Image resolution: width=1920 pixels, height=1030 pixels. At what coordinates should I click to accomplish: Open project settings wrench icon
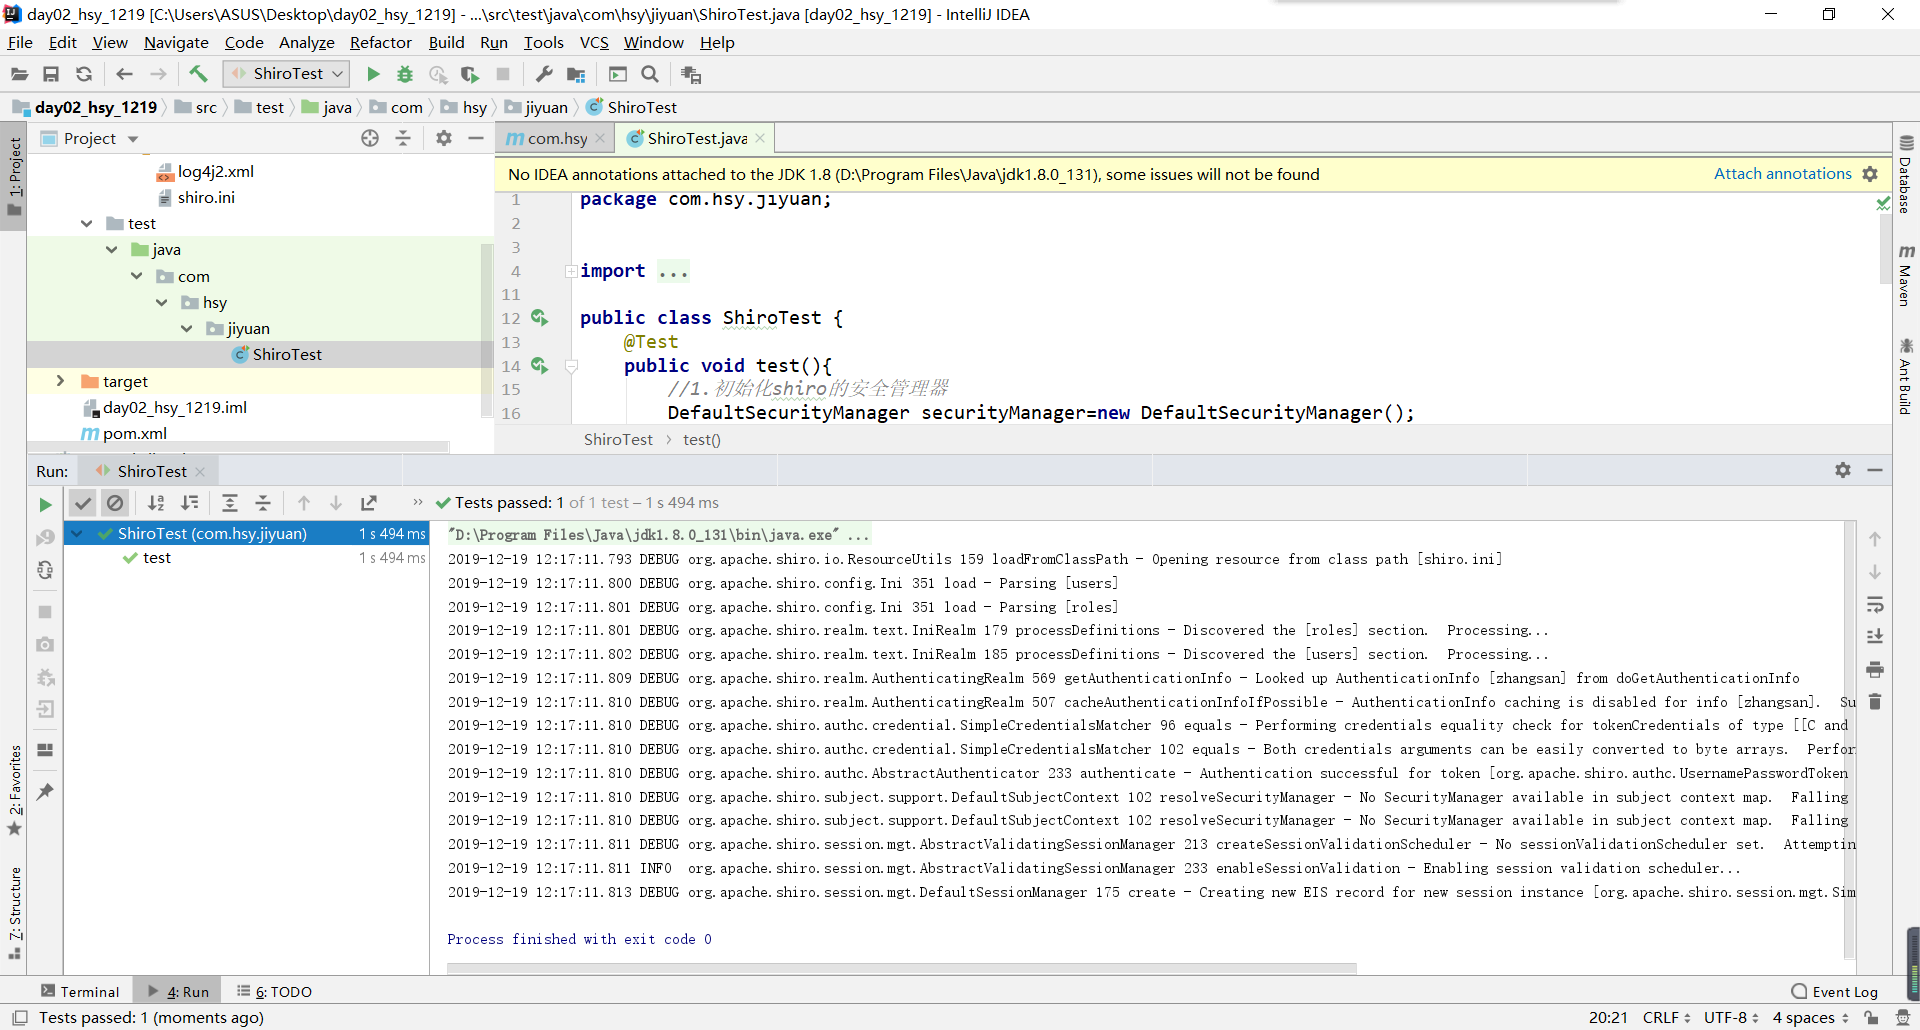pyautogui.click(x=544, y=74)
